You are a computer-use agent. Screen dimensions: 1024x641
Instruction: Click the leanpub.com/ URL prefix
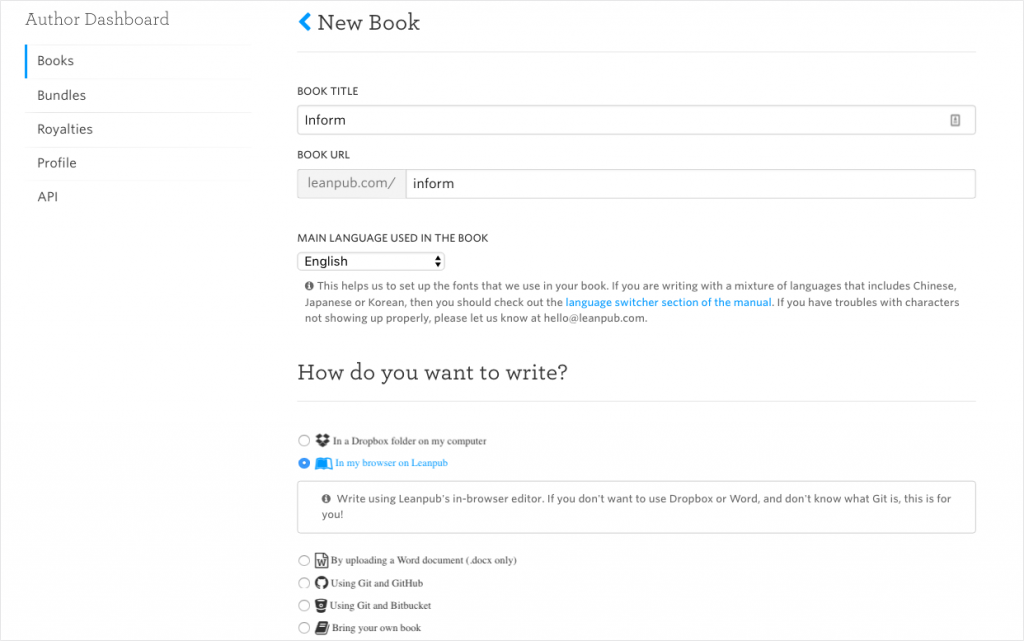351,183
